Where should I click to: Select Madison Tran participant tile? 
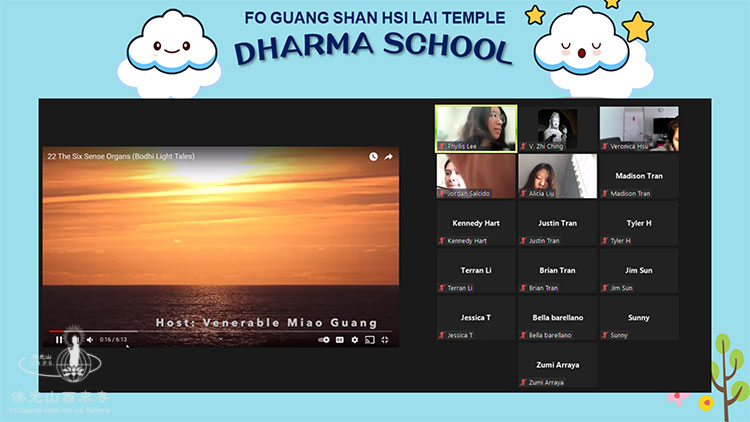[x=638, y=176]
